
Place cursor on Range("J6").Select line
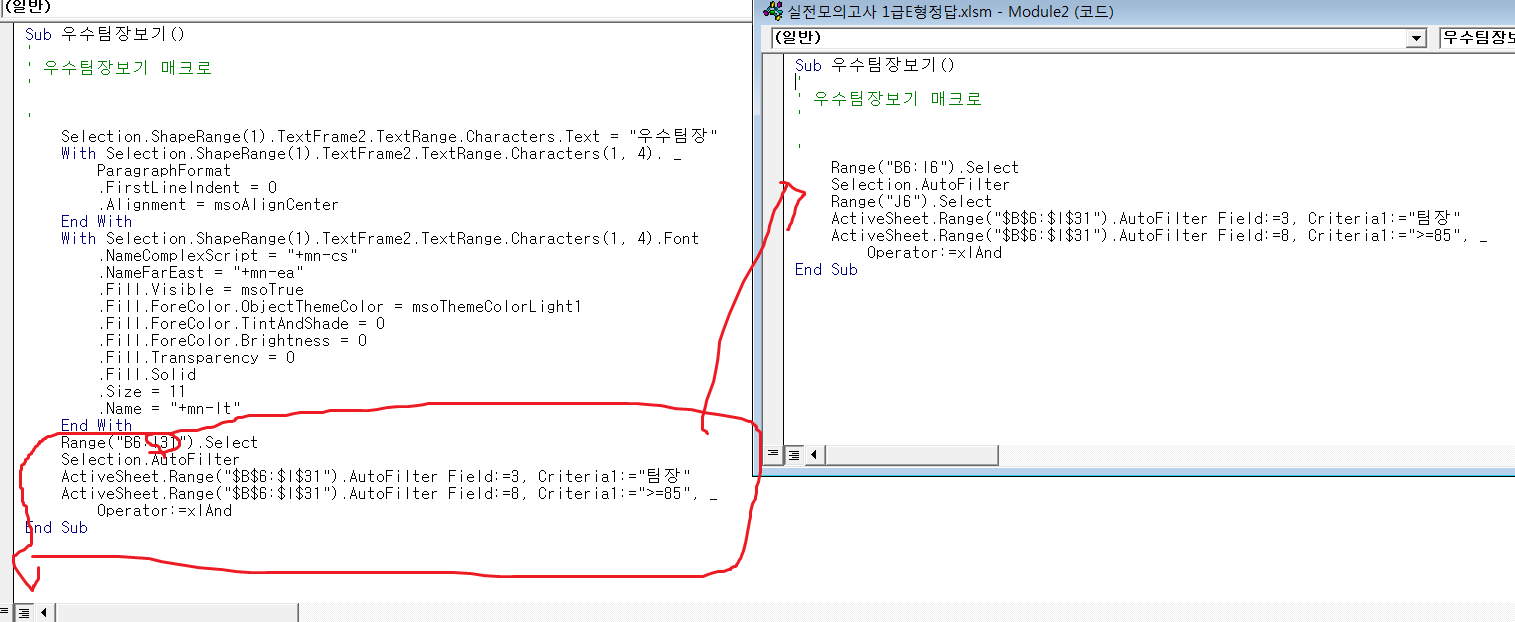pyautogui.click(x=910, y=201)
